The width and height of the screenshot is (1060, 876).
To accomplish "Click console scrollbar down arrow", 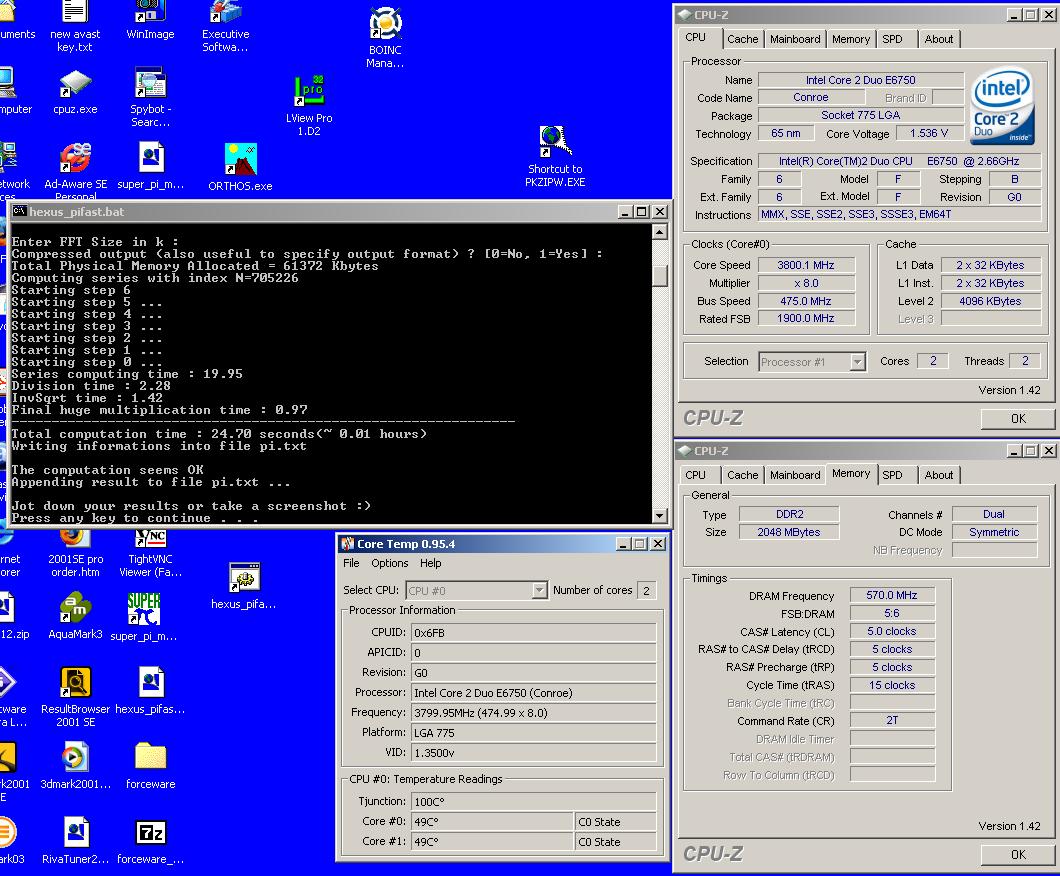I will [x=660, y=516].
